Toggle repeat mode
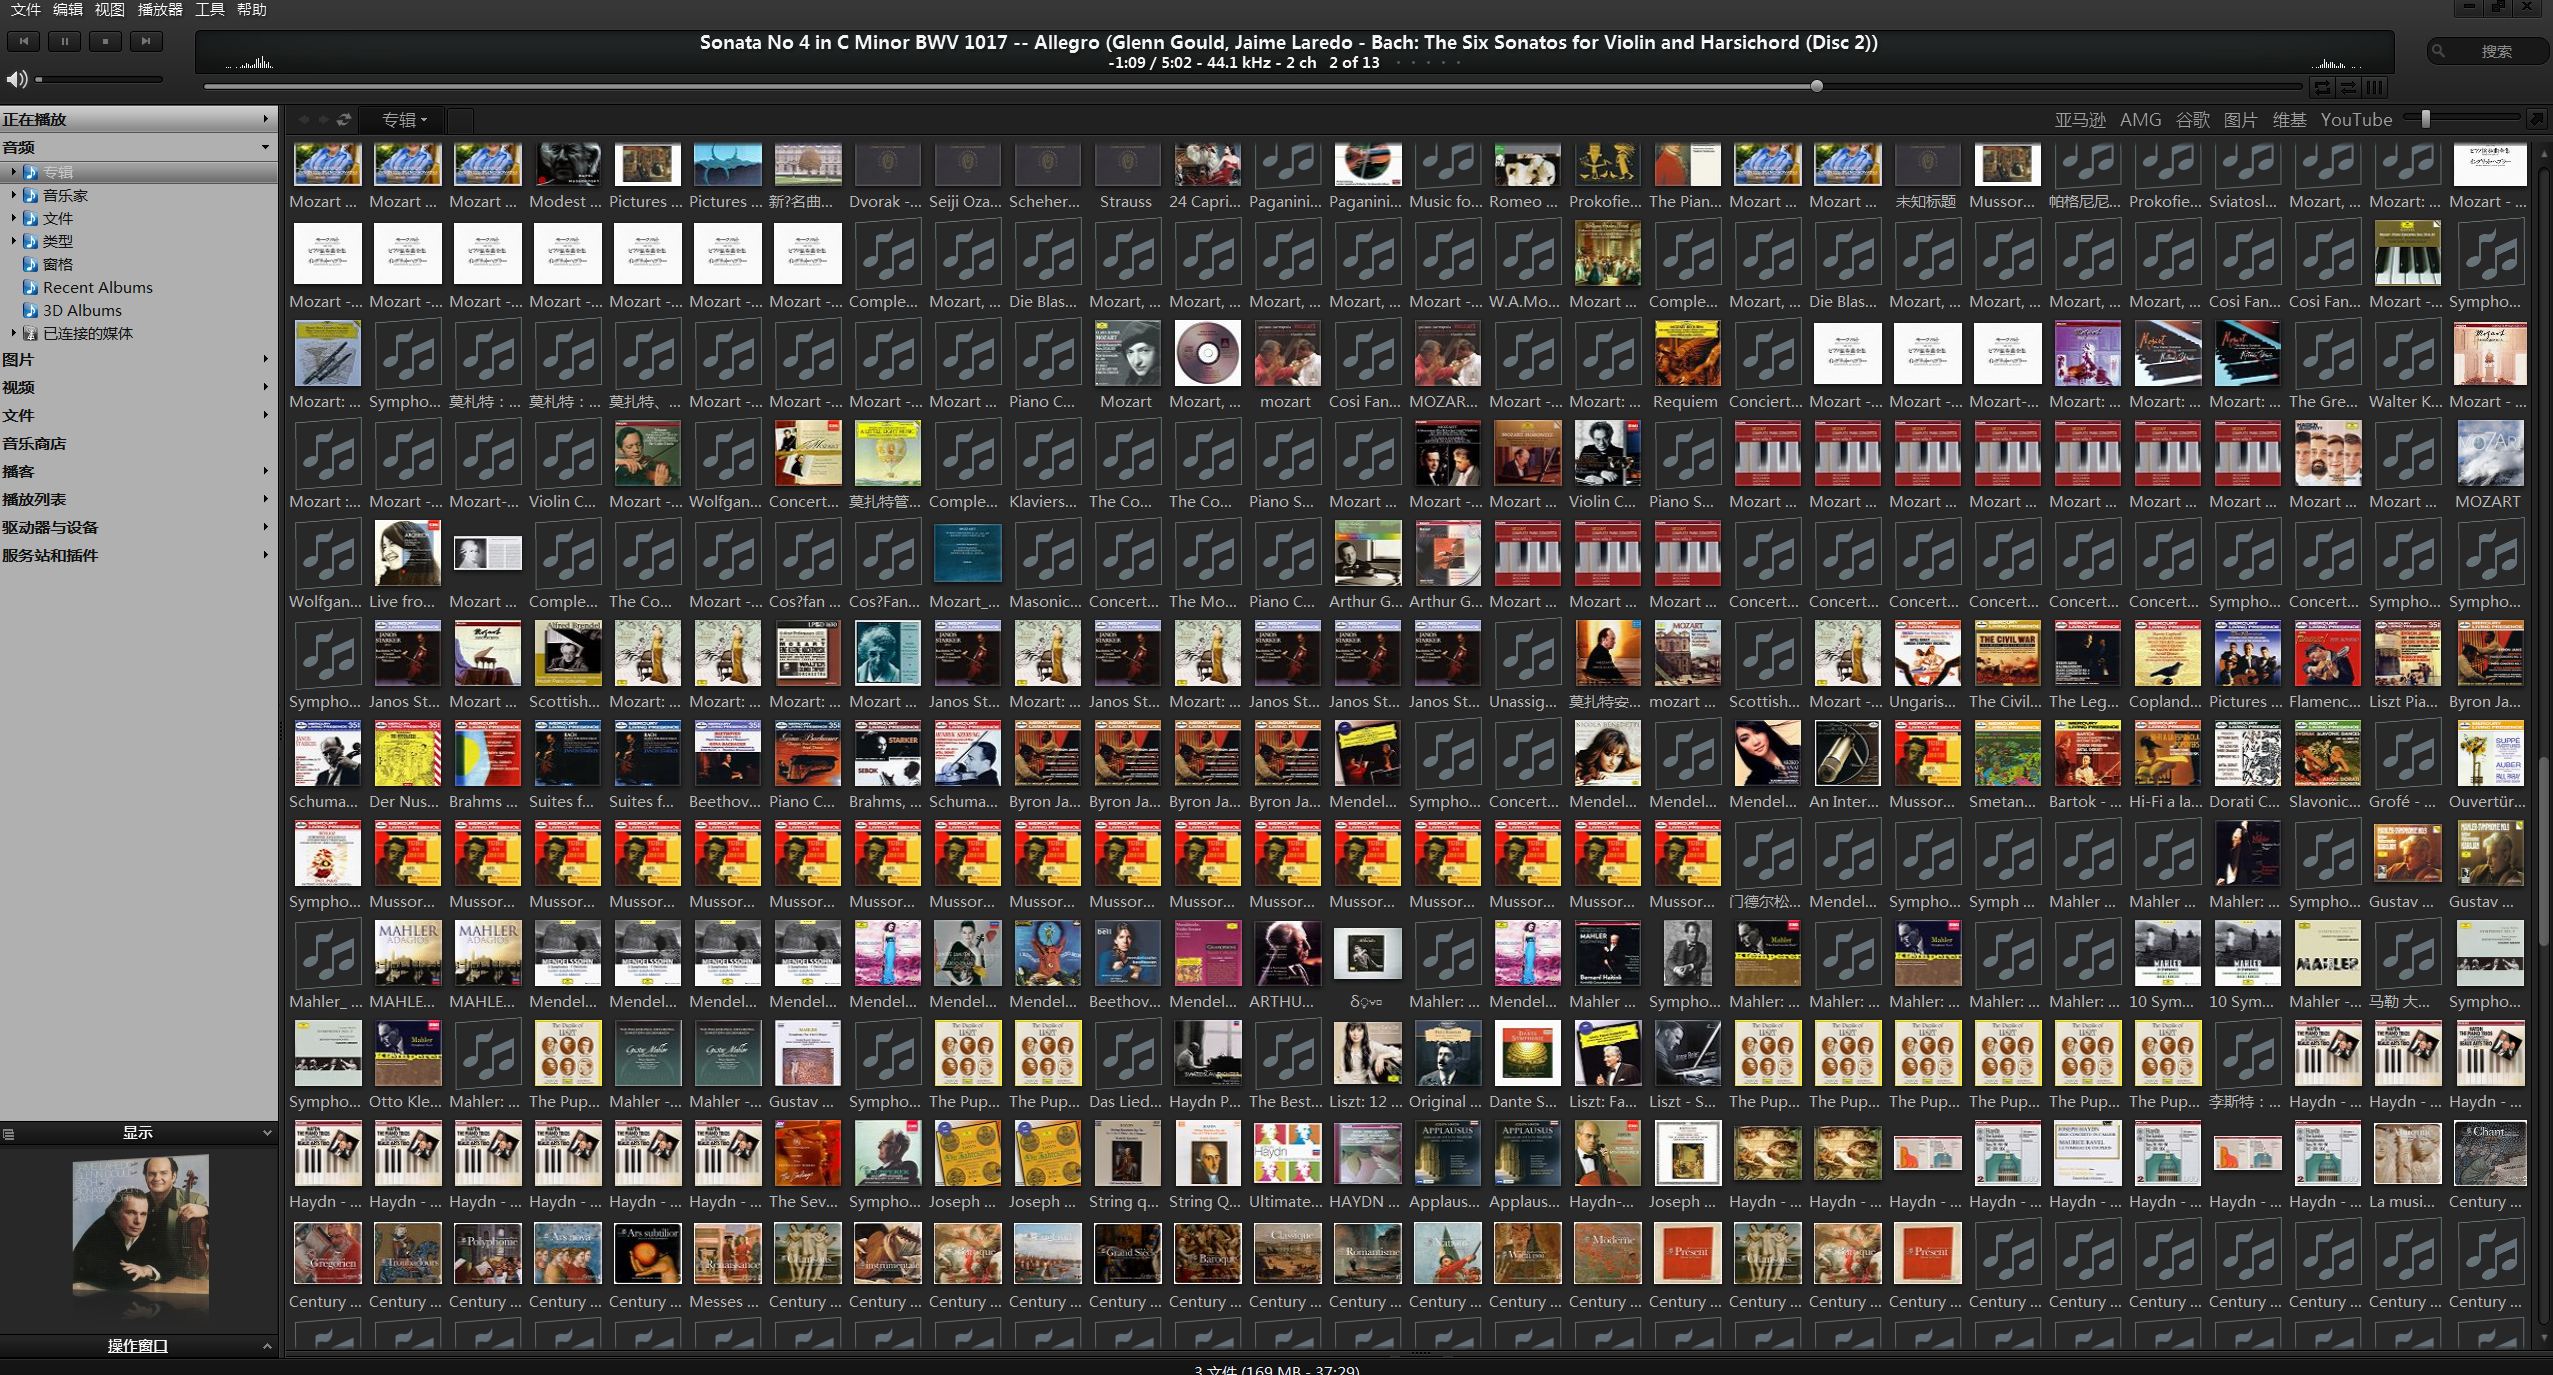Viewport: 2553px width, 1375px height. click(x=2322, y=88)
